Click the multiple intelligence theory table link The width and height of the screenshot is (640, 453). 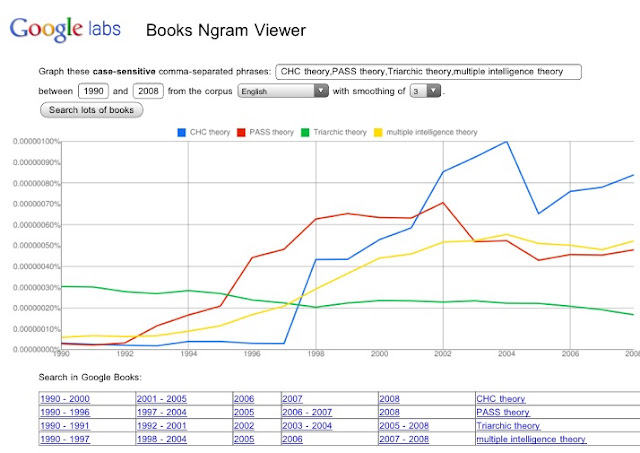point(531,439)
